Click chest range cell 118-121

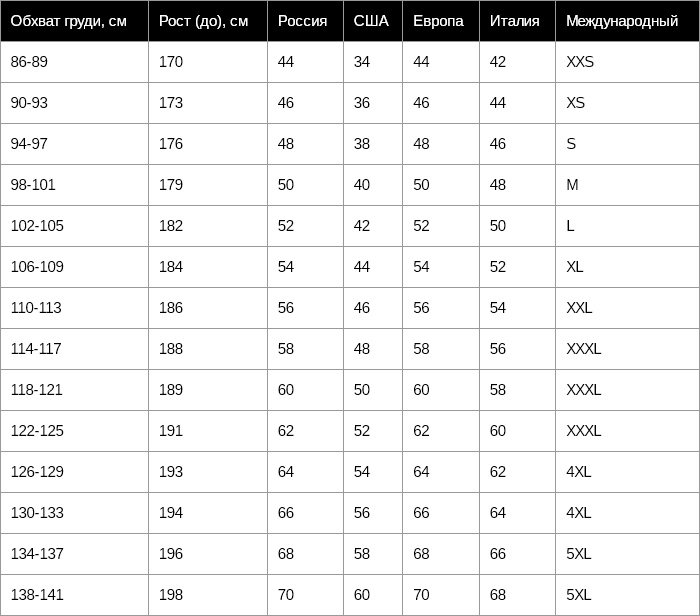[x=37, y=390]
